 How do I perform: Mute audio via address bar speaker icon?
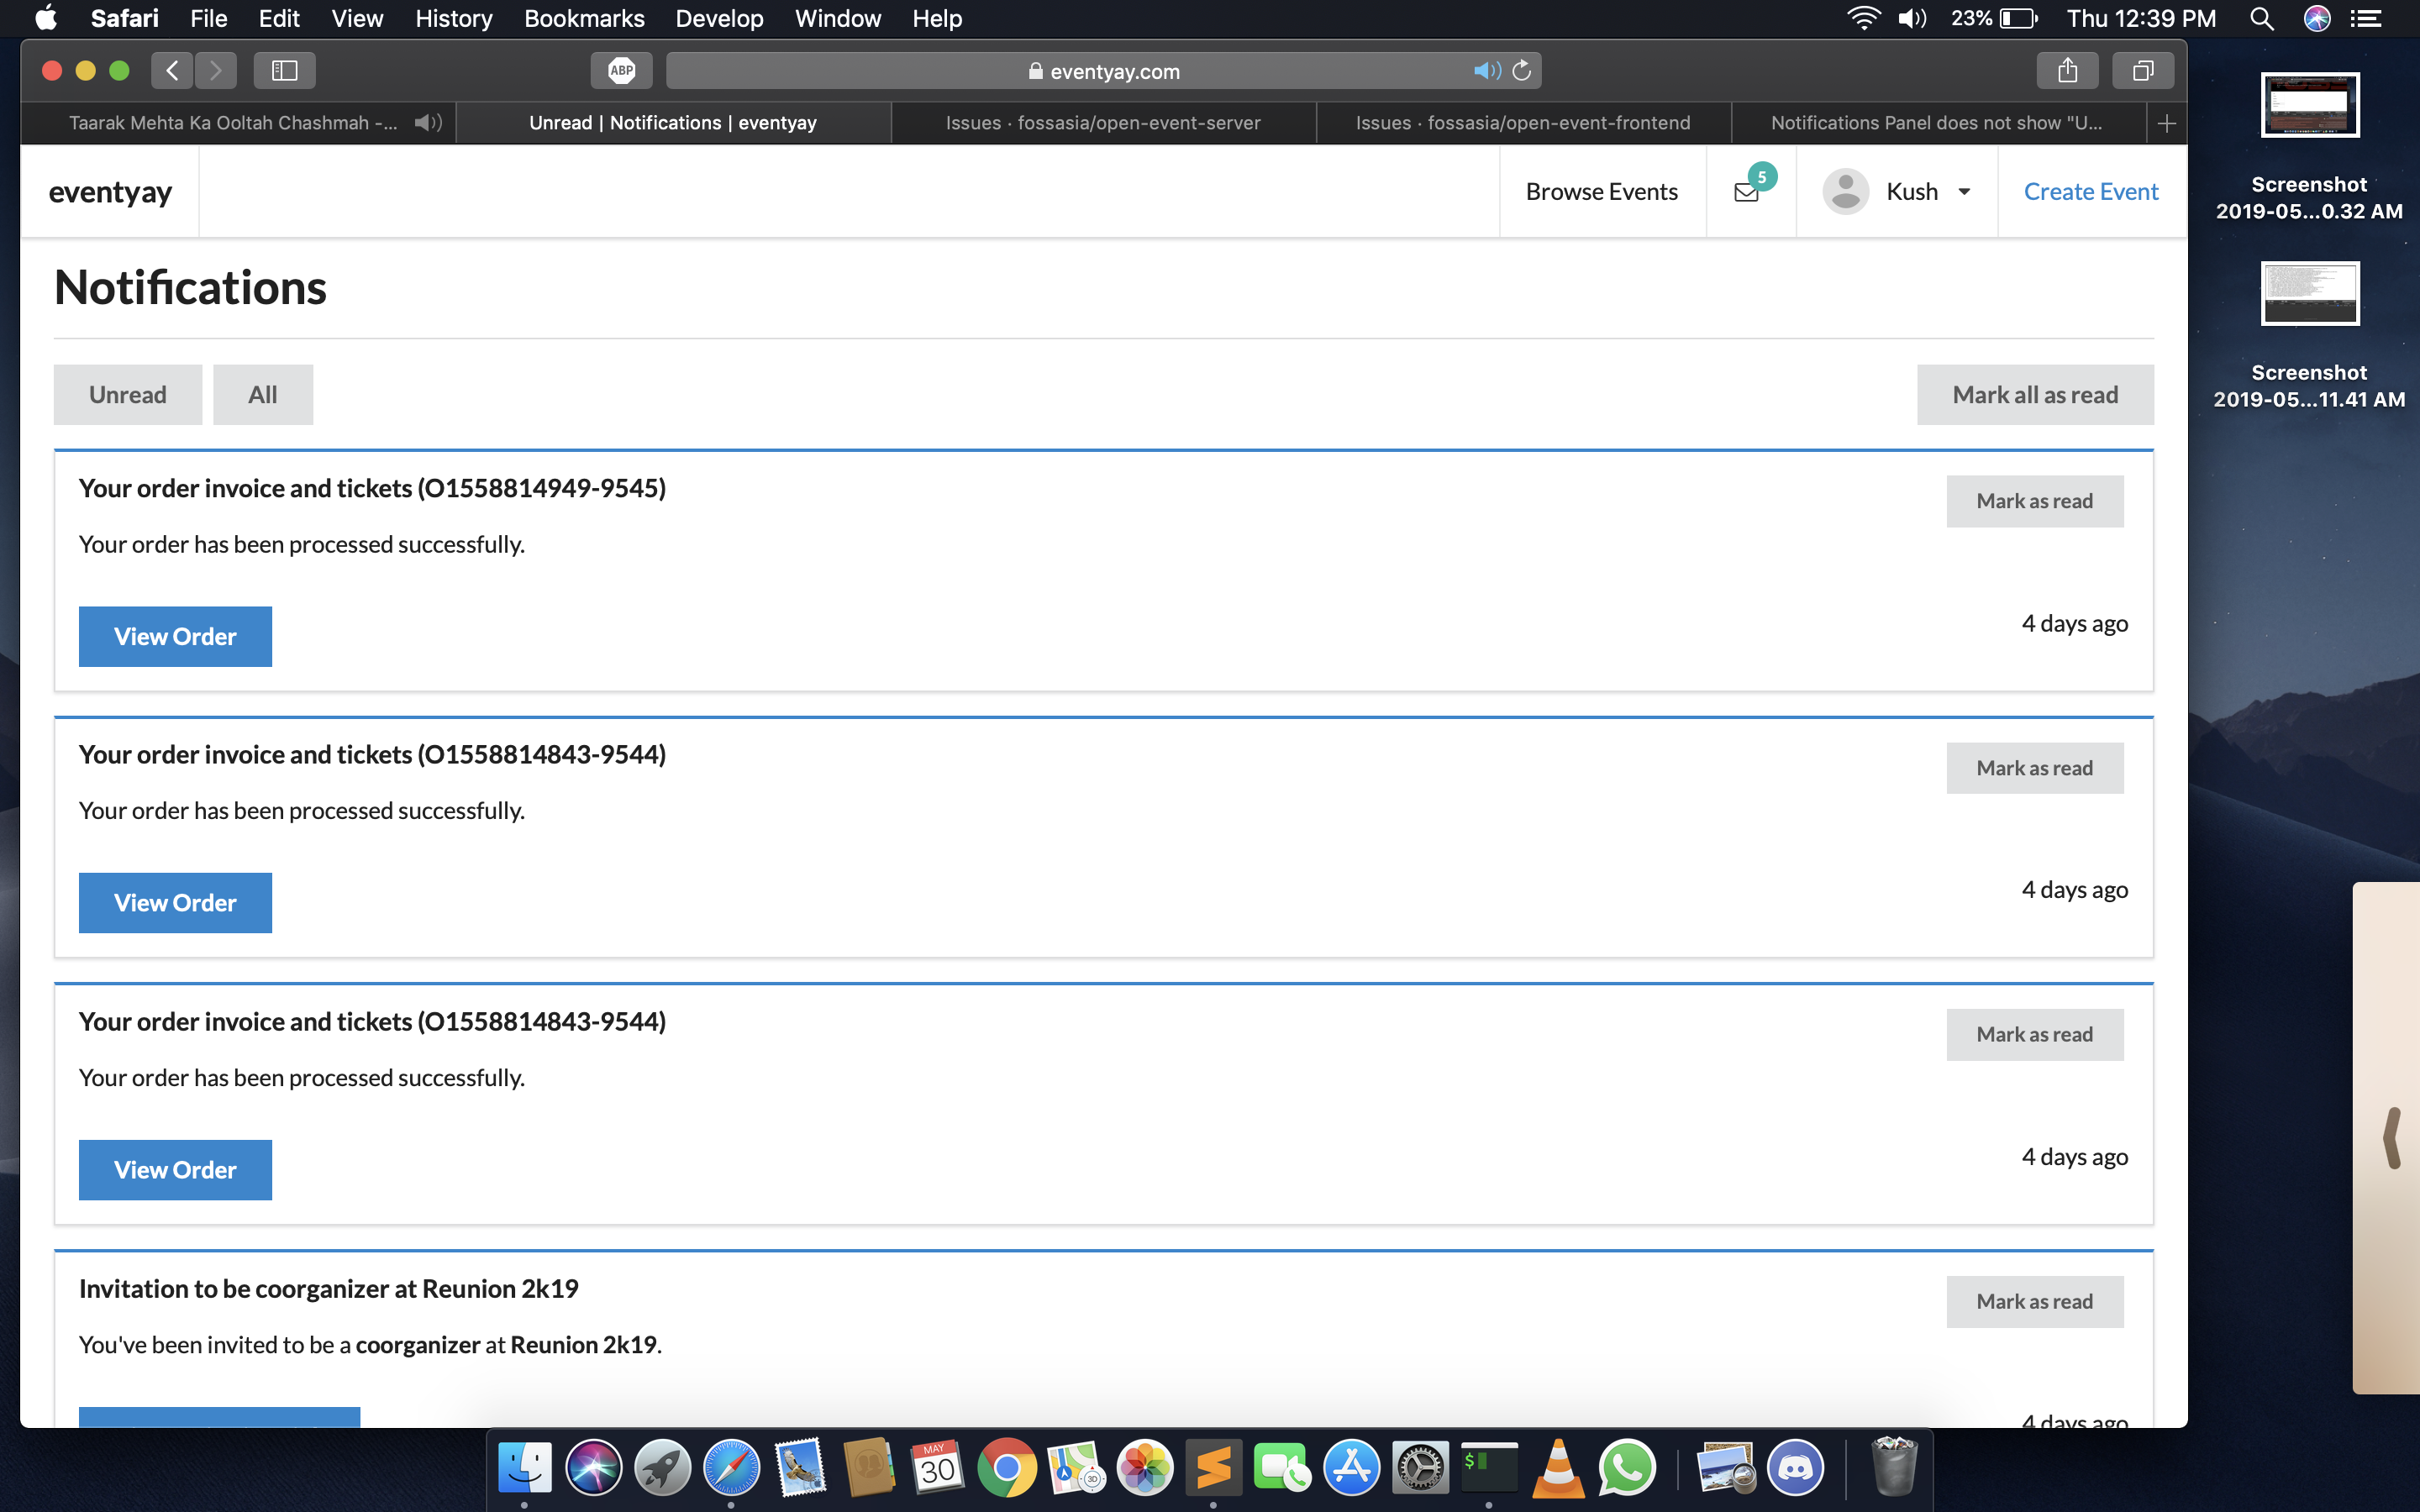tap(1486, 70)
